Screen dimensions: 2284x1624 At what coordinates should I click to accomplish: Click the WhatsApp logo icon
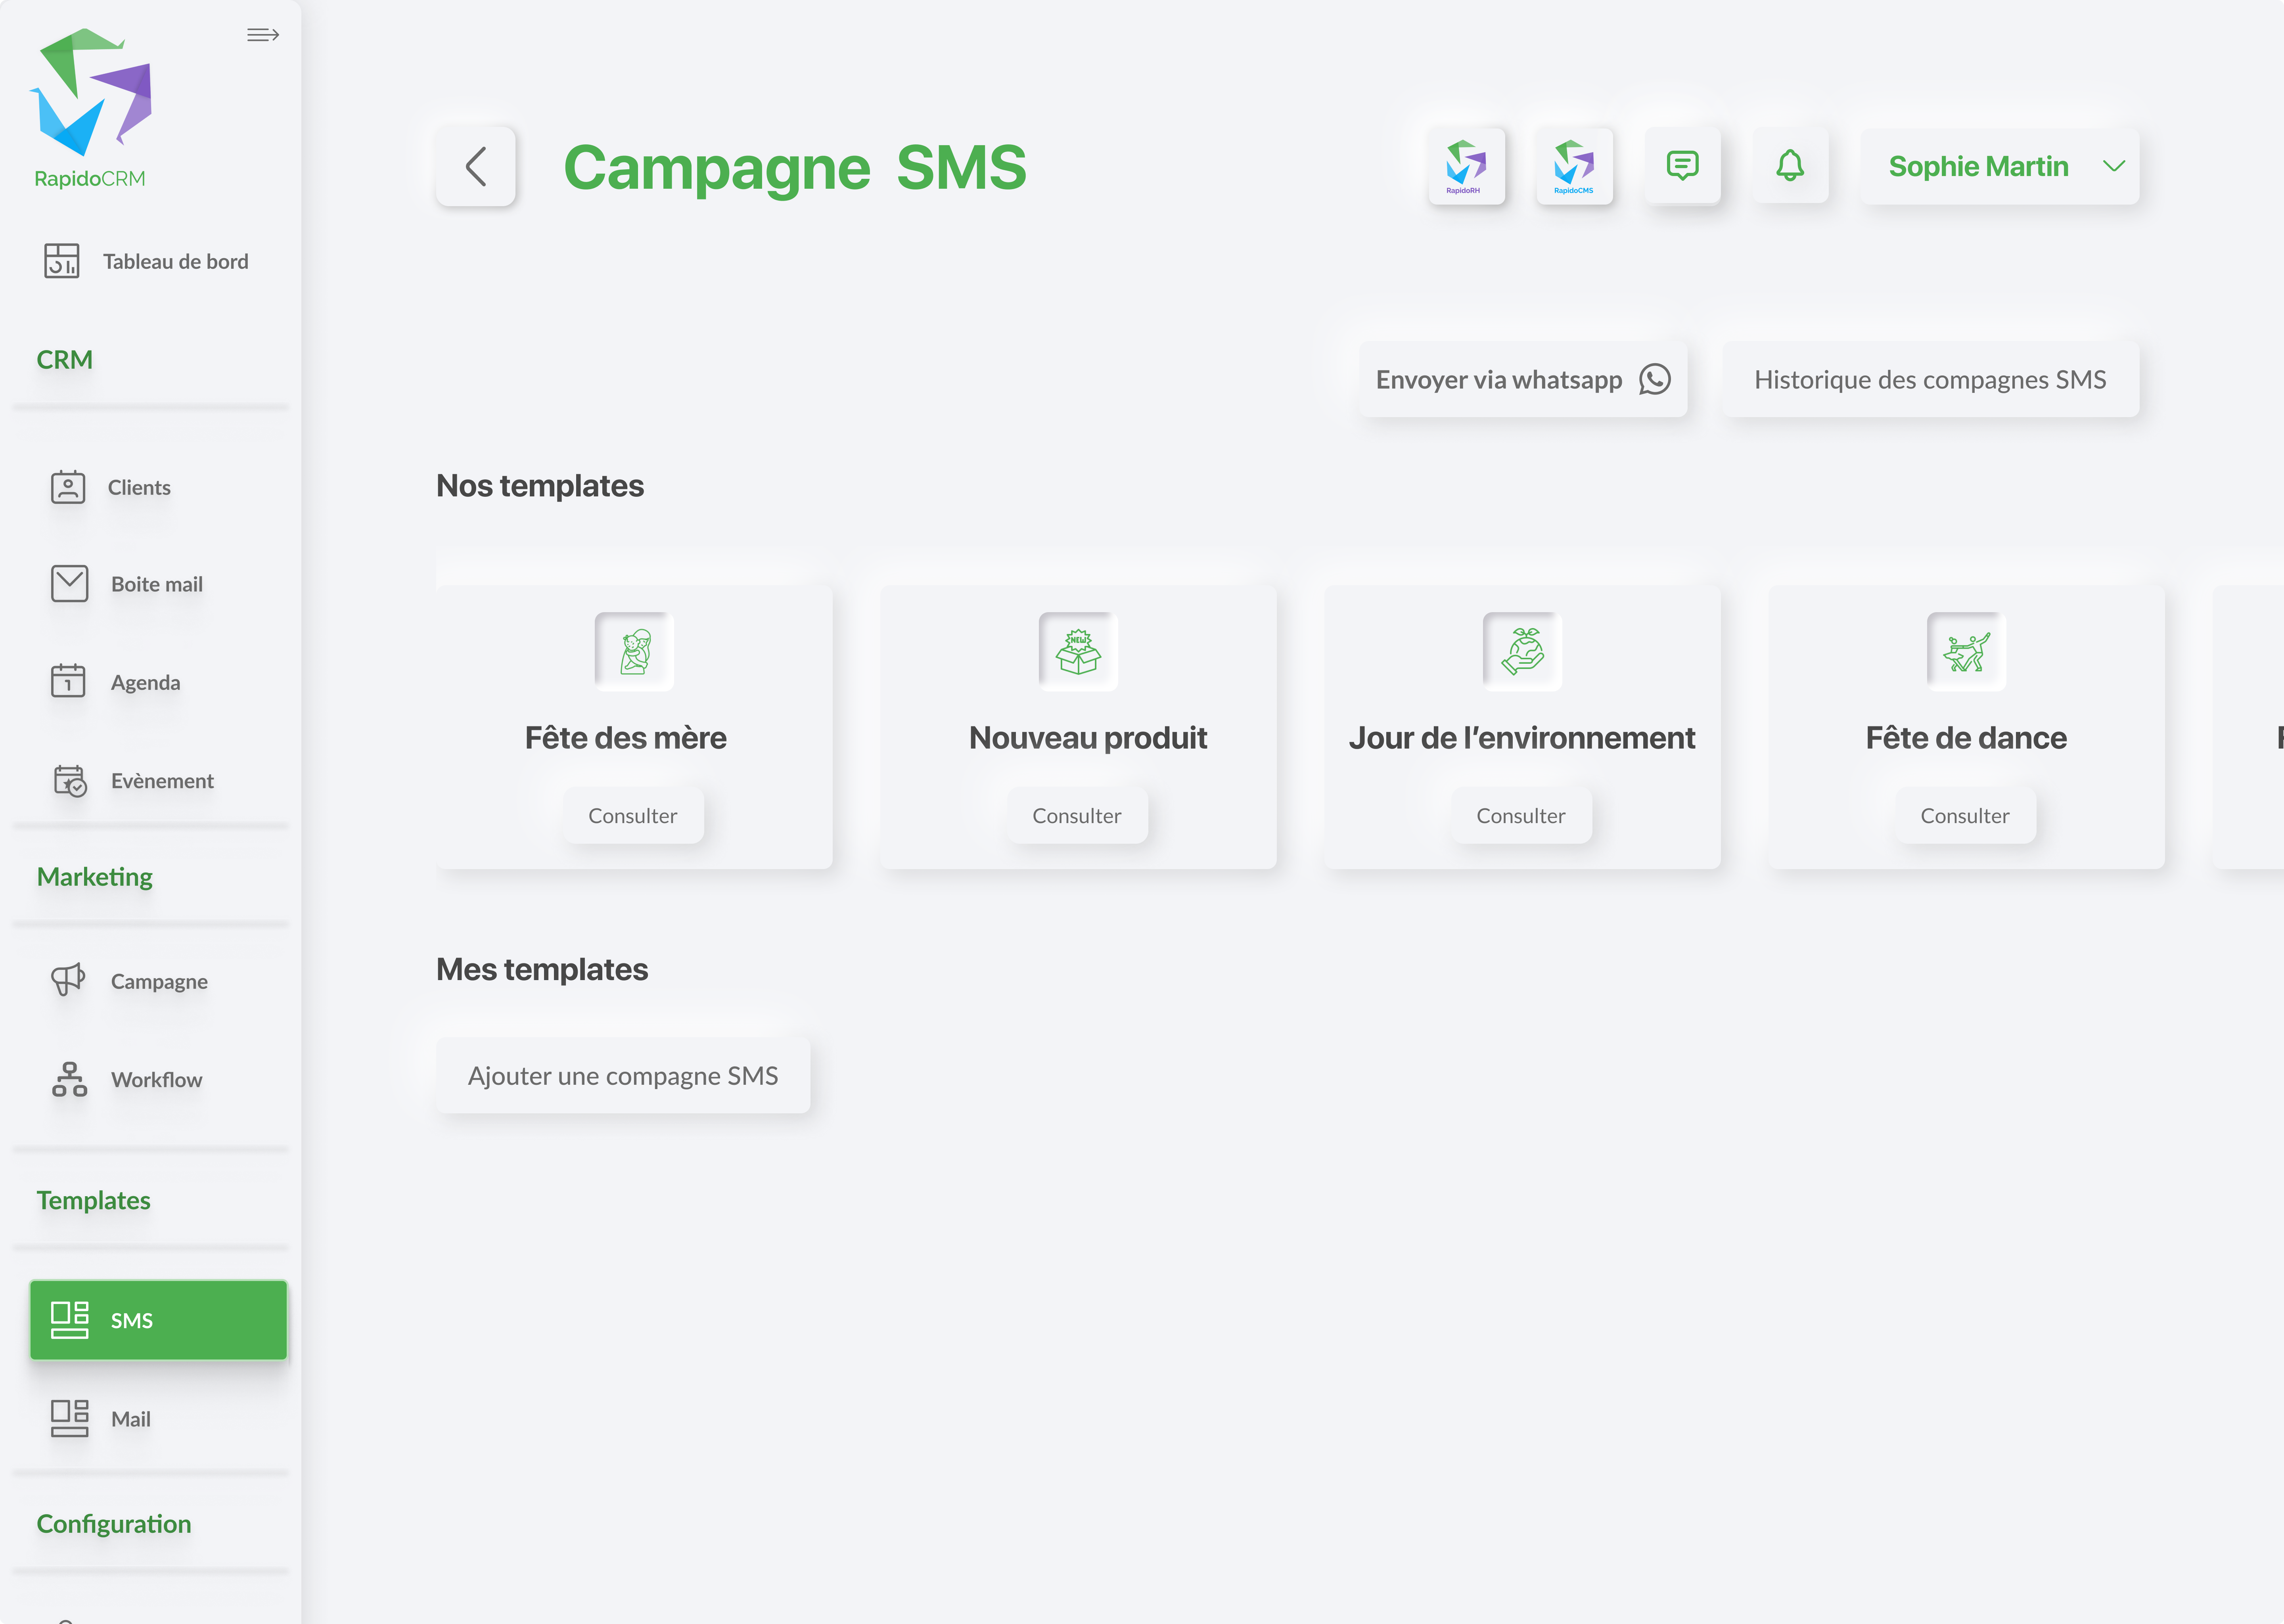(1655, 379)
